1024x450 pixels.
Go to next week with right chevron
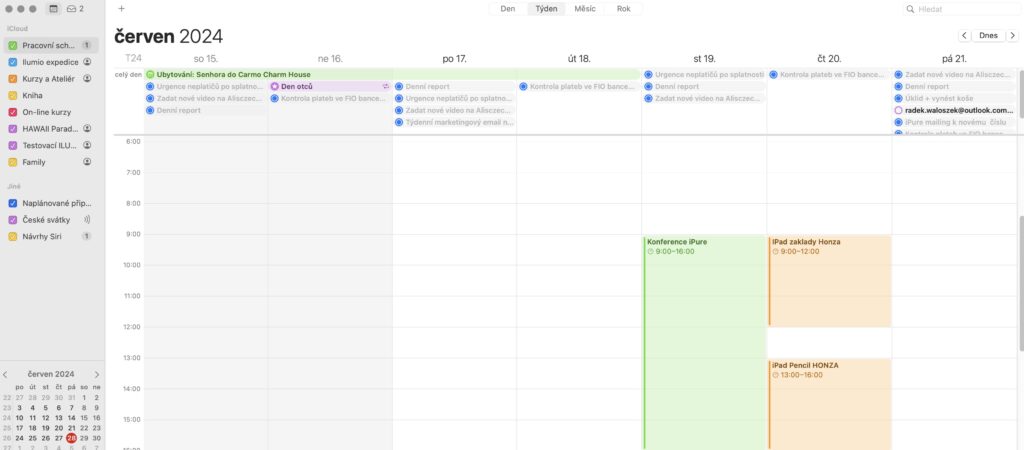[1012, 35]
